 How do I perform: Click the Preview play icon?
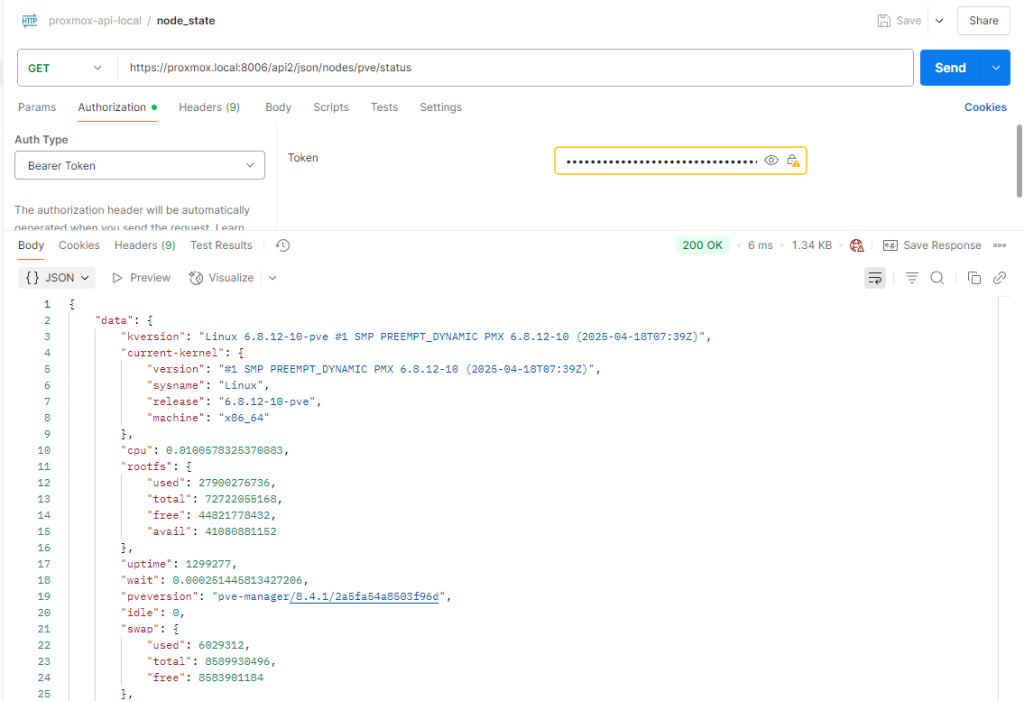[117, 278]
